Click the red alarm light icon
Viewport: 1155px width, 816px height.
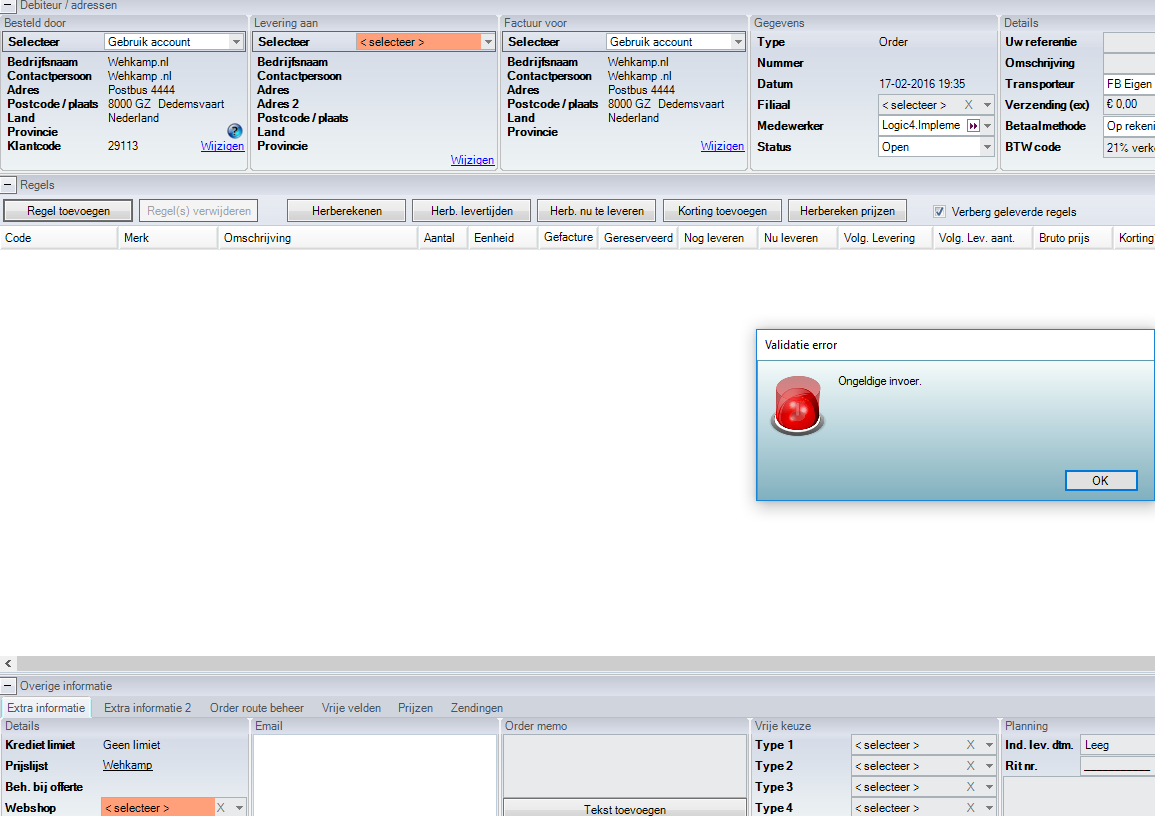[x=797, y=405]
